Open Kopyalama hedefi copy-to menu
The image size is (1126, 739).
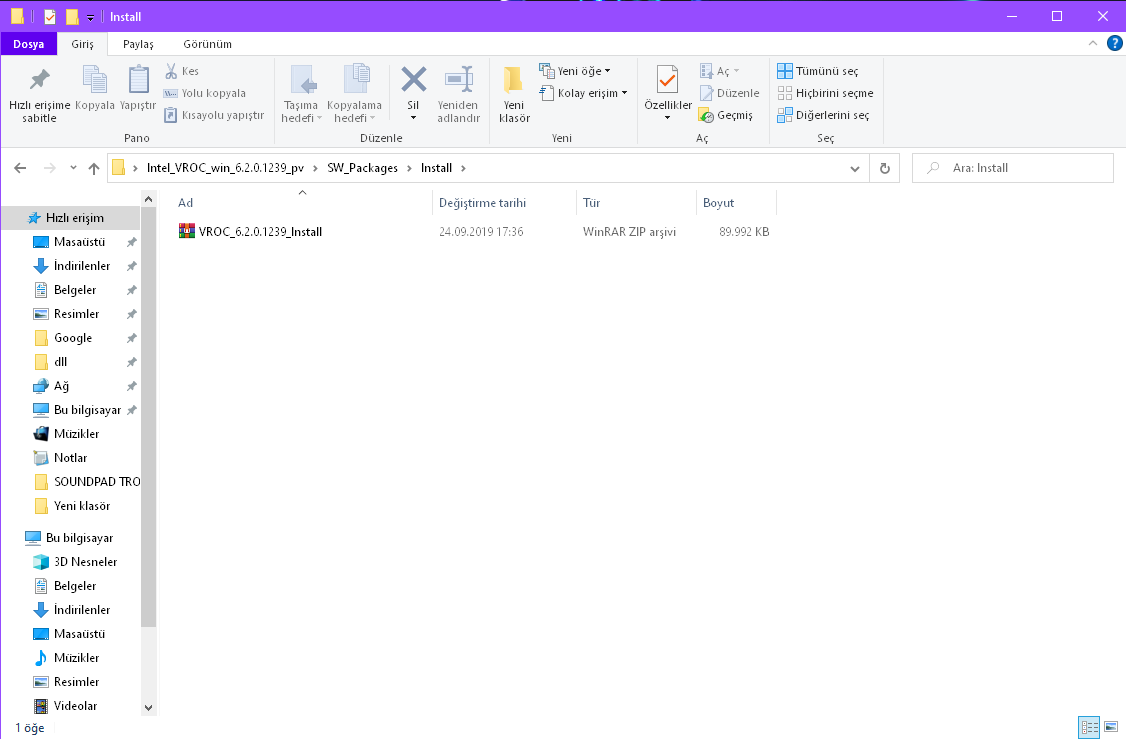355,94
